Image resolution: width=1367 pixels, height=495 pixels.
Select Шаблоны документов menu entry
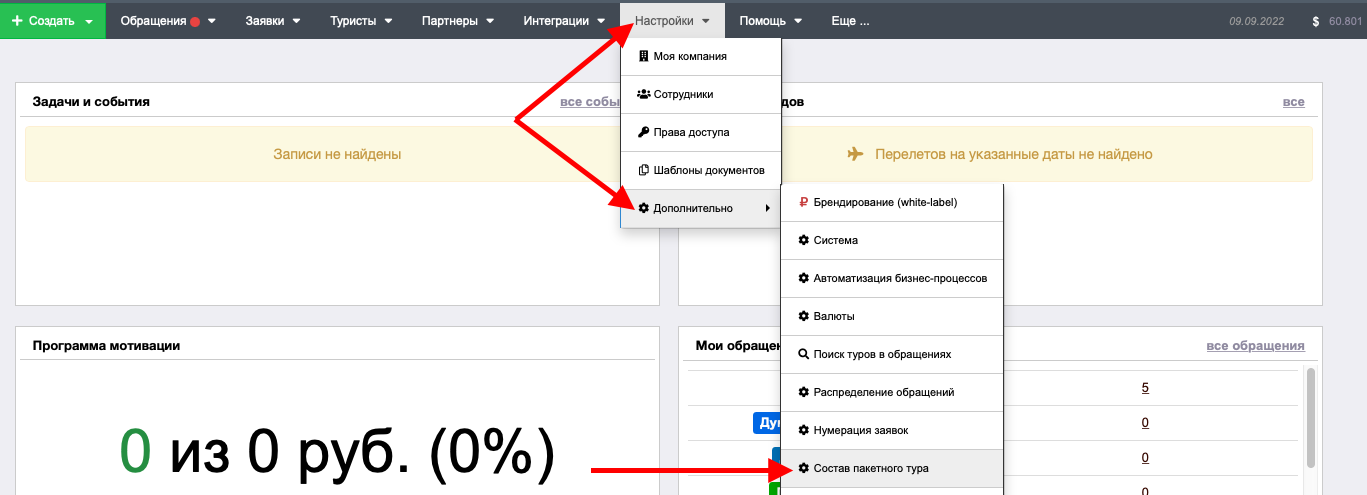click(x=700, y=170)
